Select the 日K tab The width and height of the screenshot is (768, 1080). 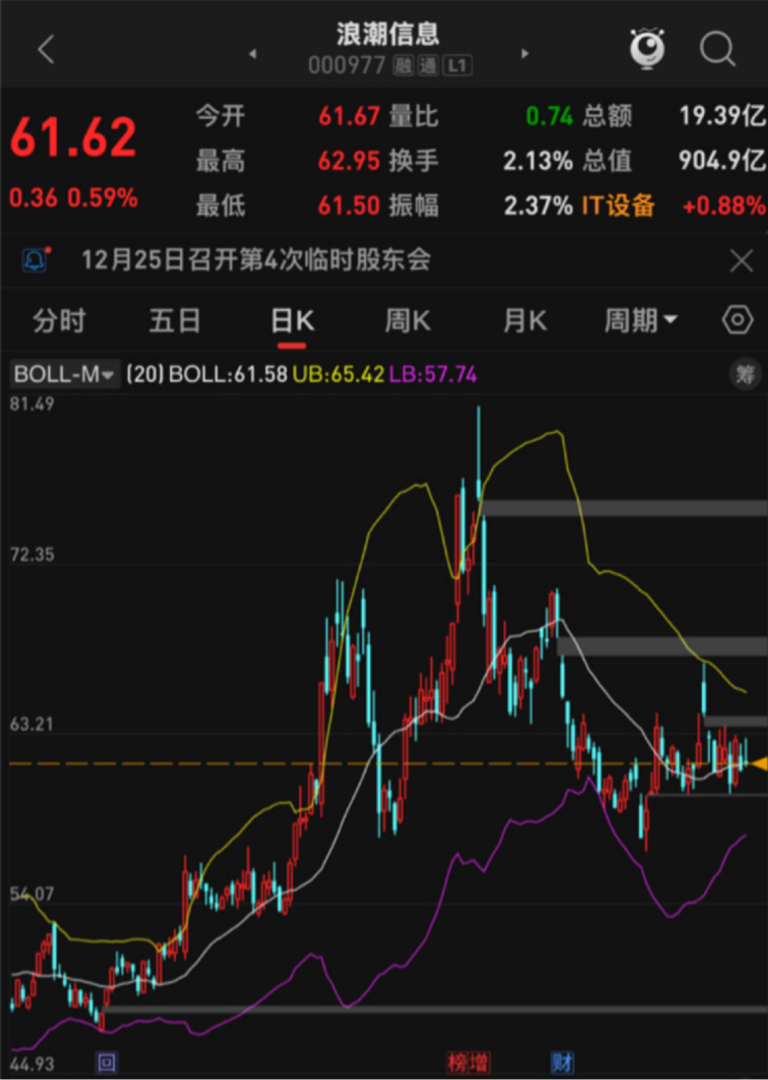point(292,321)
